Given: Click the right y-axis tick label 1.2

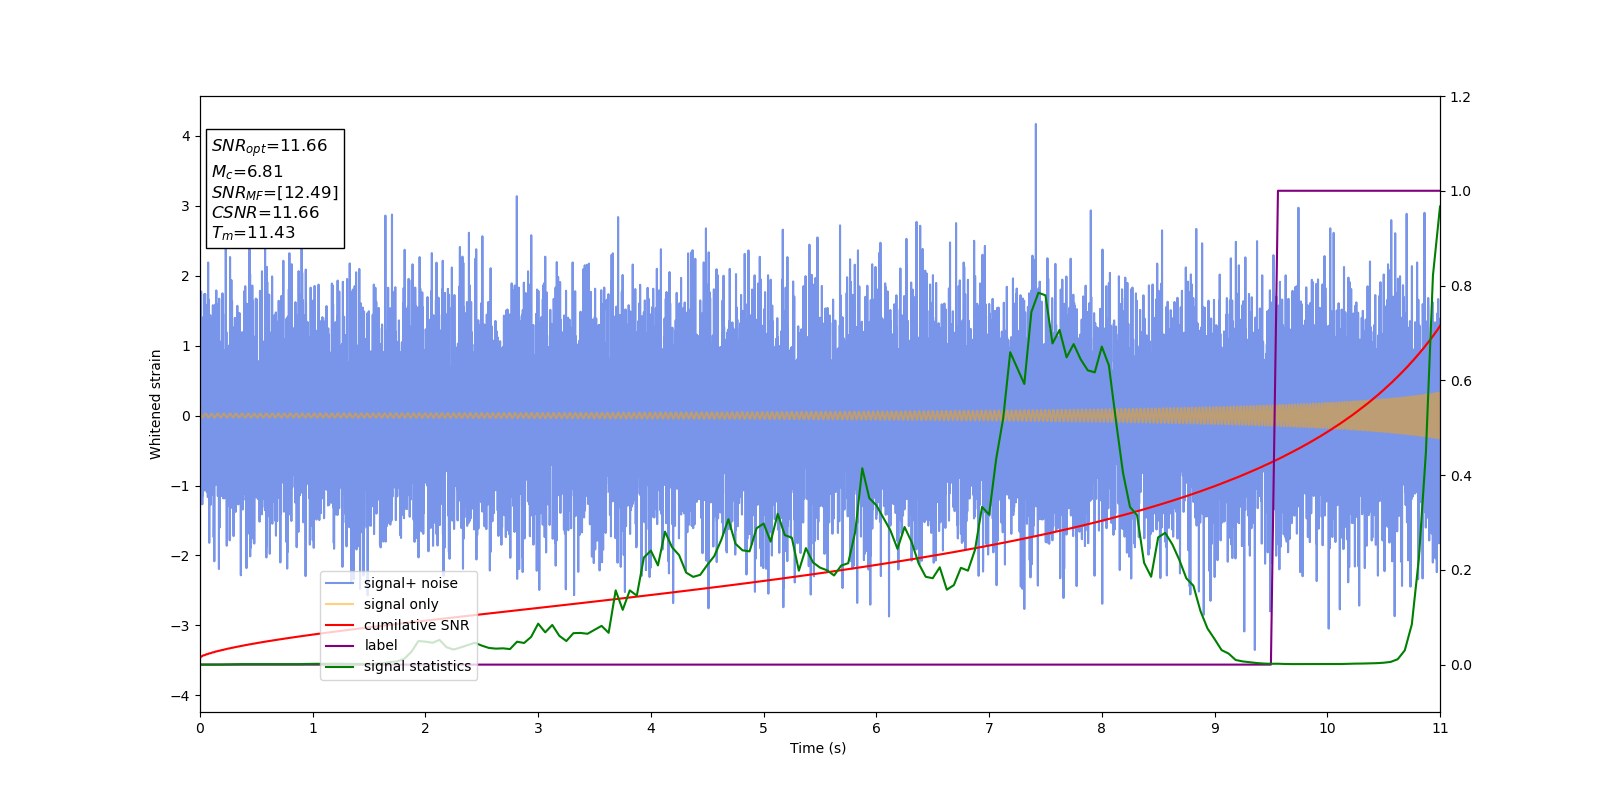Looking at the screenshot, I should pos(1460,97).
